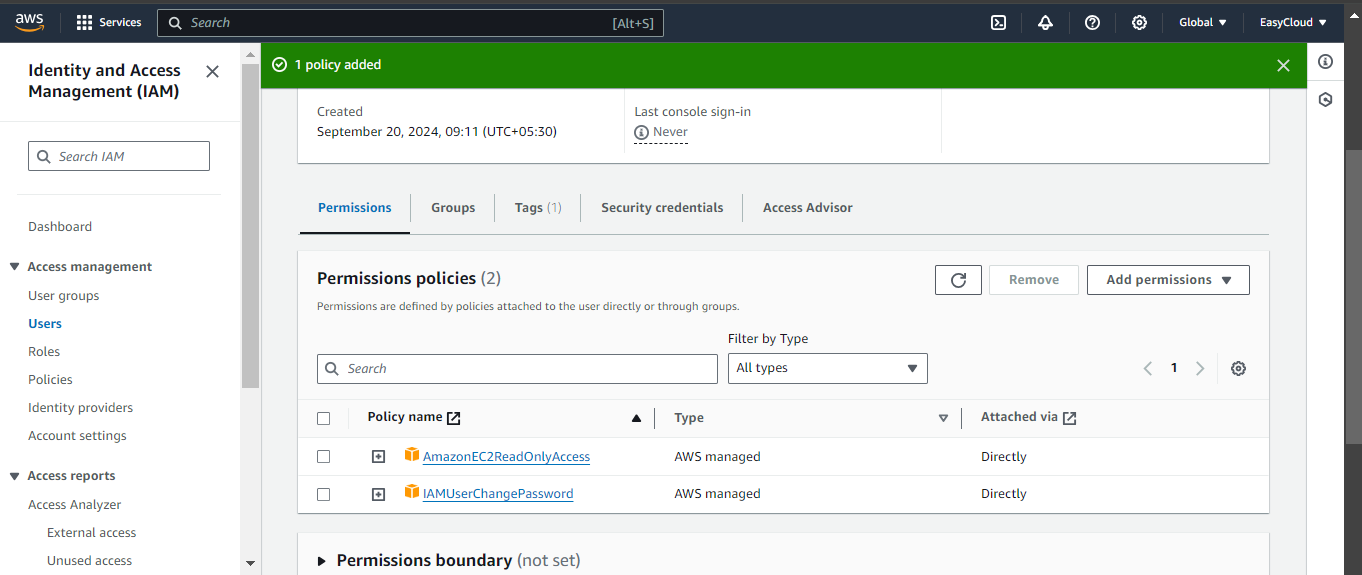Open External access in sidebar
This screenshot has height=575, width=1362.
point(91,533)
